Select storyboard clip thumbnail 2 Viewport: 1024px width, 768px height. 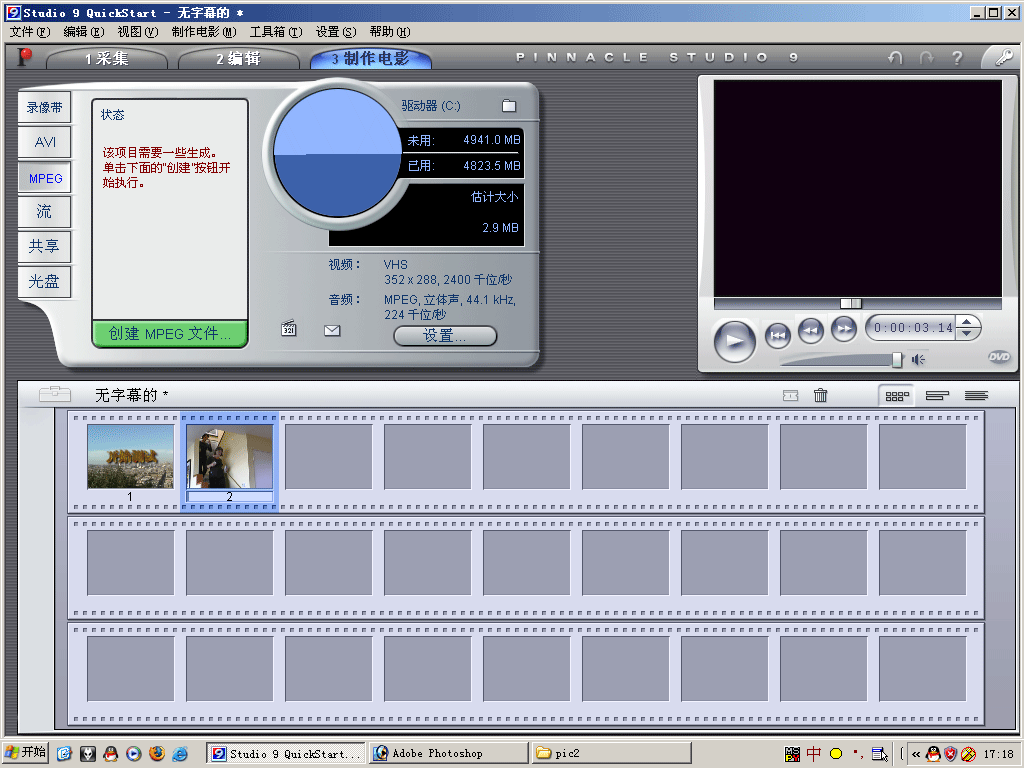(x=230, y=456)
